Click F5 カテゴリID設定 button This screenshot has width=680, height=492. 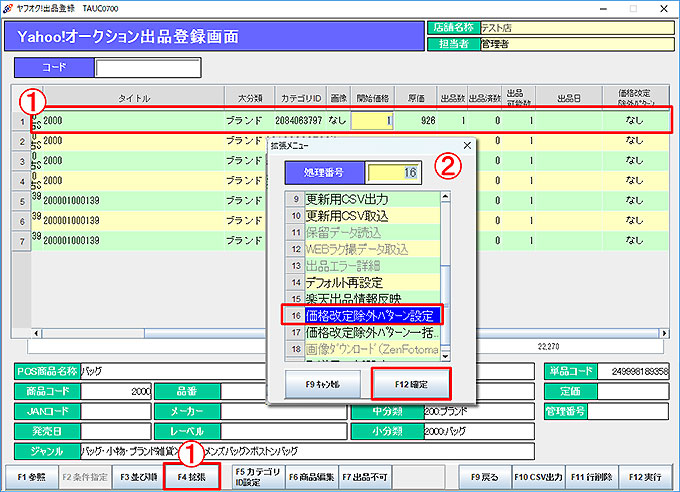(x=258, y=477)
